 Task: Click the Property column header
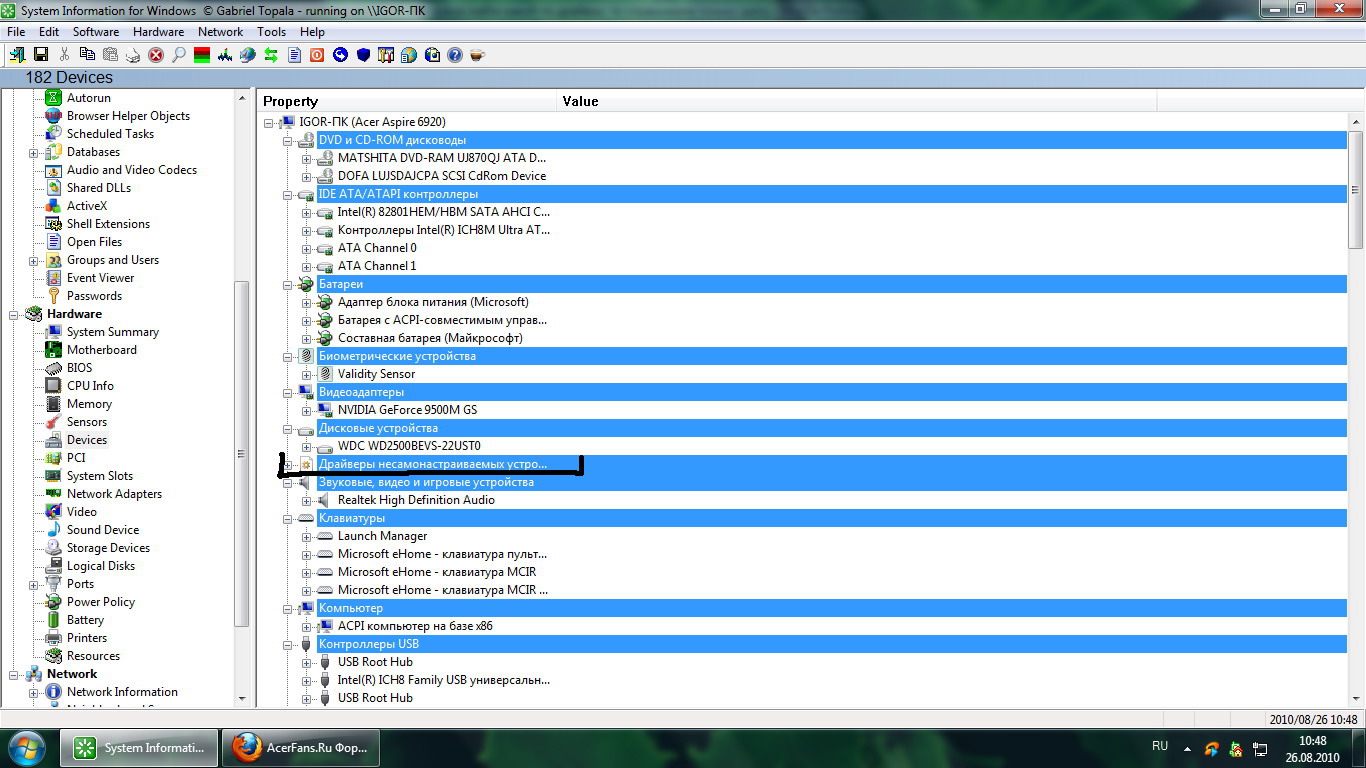[x=407, y=101]
